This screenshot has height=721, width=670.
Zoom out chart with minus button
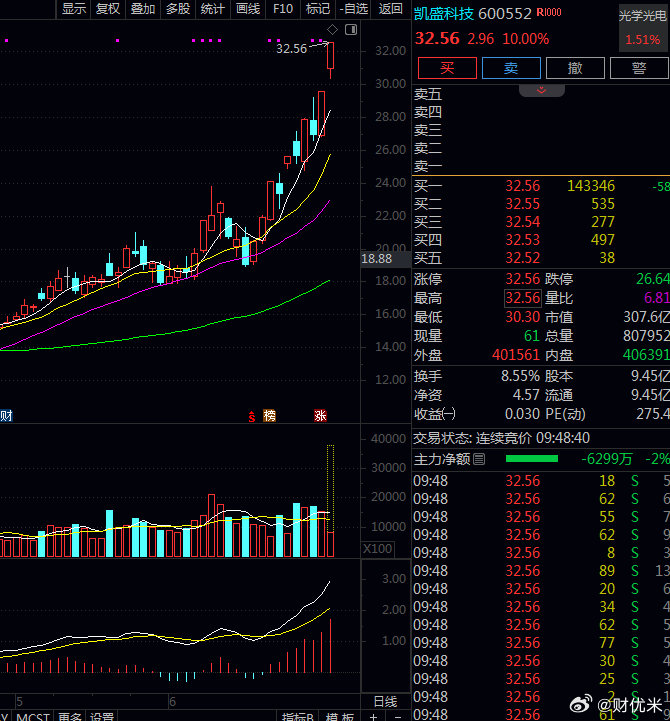398,716
